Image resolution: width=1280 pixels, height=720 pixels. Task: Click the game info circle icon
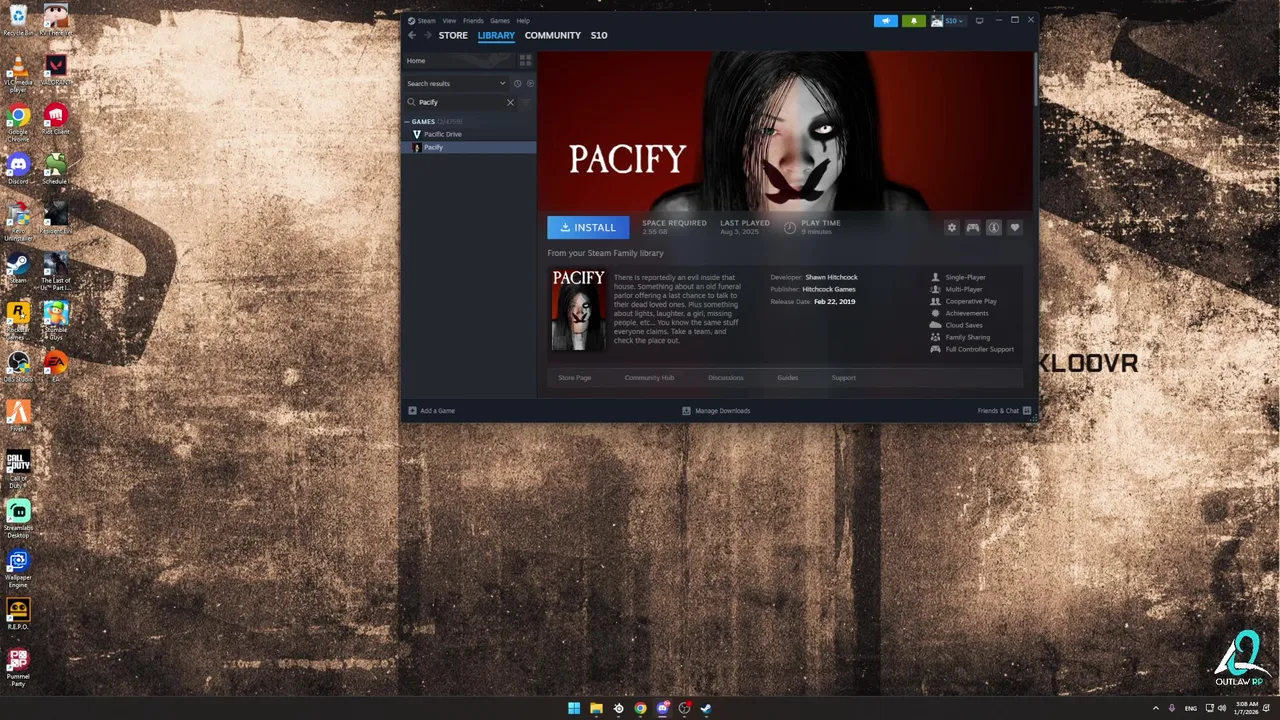pyautogui.click(x=993, y=228)
